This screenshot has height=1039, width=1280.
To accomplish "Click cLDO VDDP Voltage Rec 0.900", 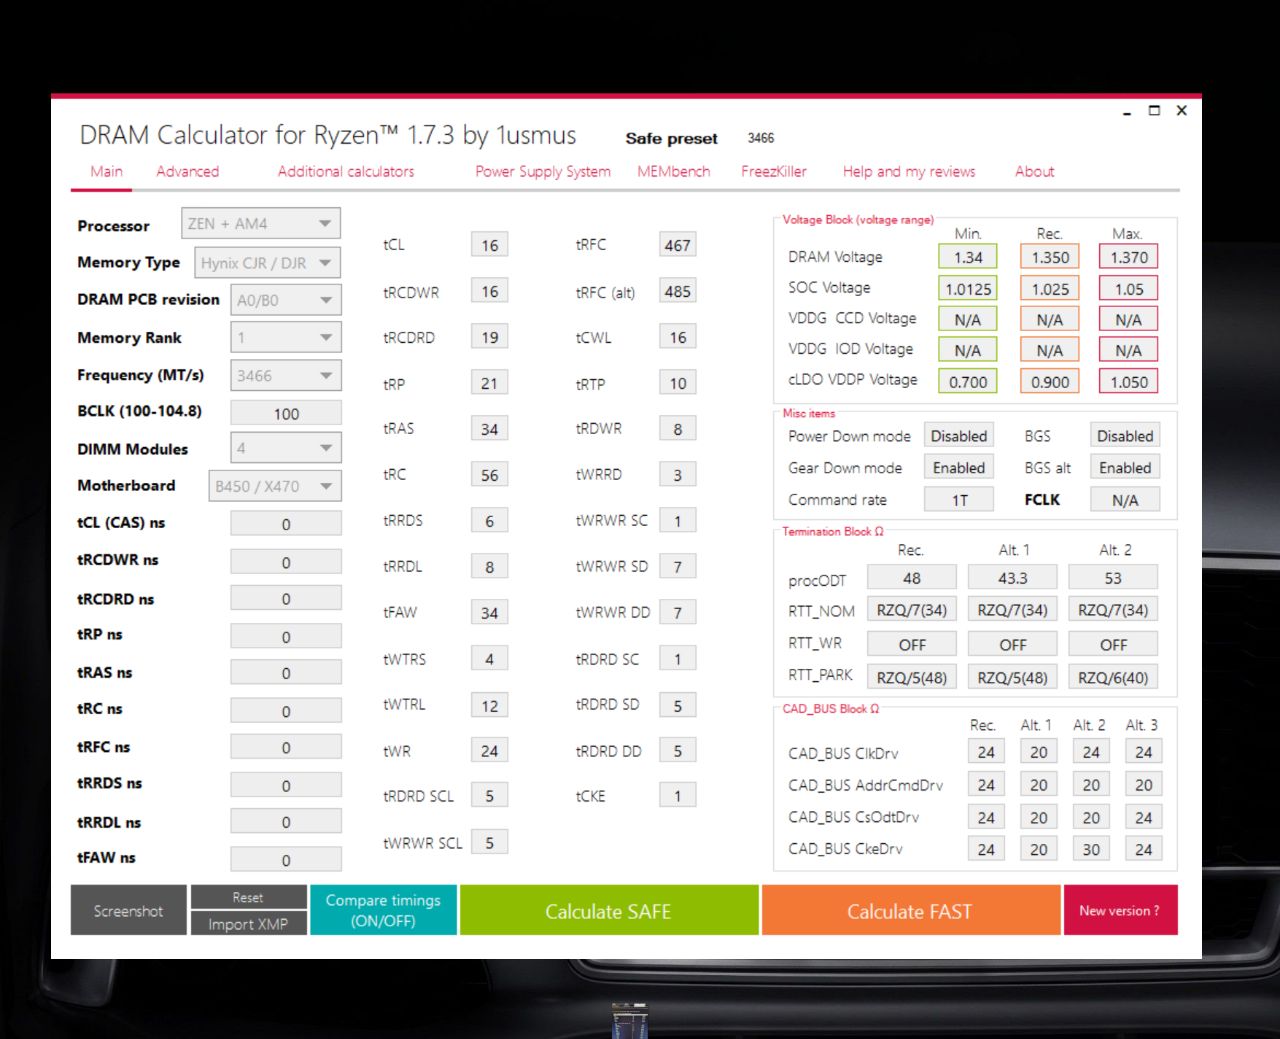I will coord(1050,381).
